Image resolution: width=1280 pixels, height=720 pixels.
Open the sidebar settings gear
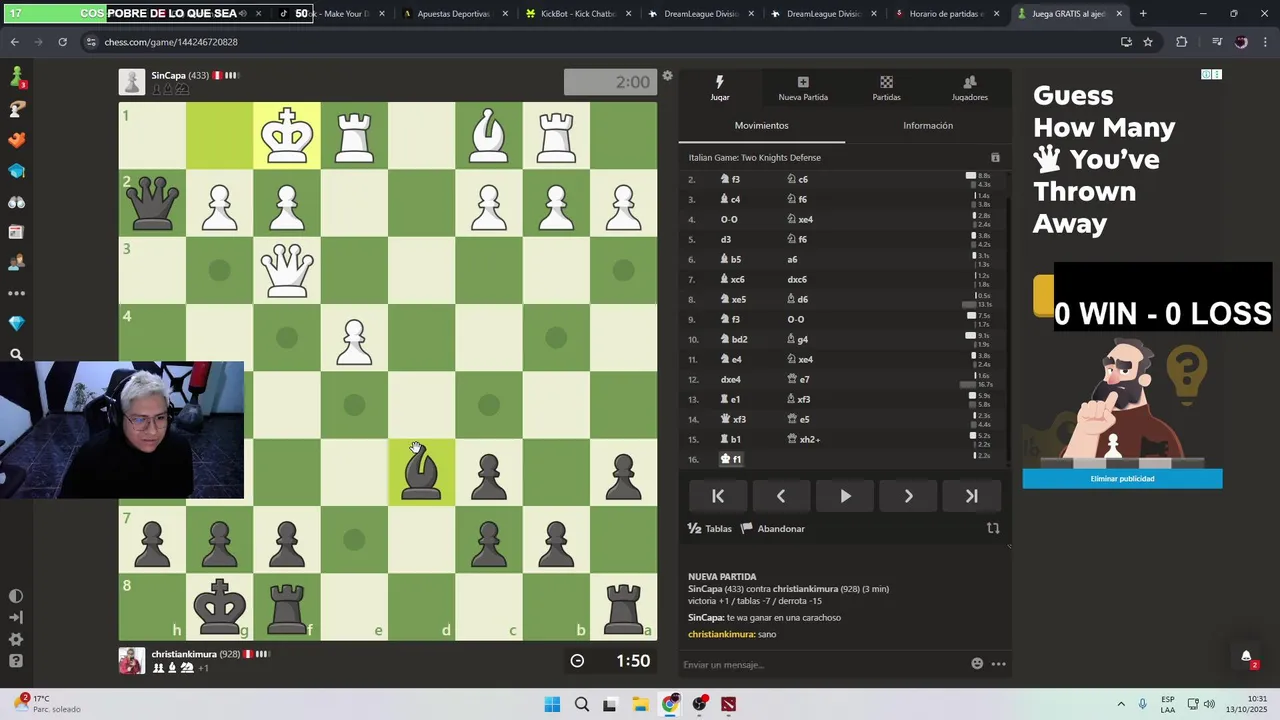(16, 640)
